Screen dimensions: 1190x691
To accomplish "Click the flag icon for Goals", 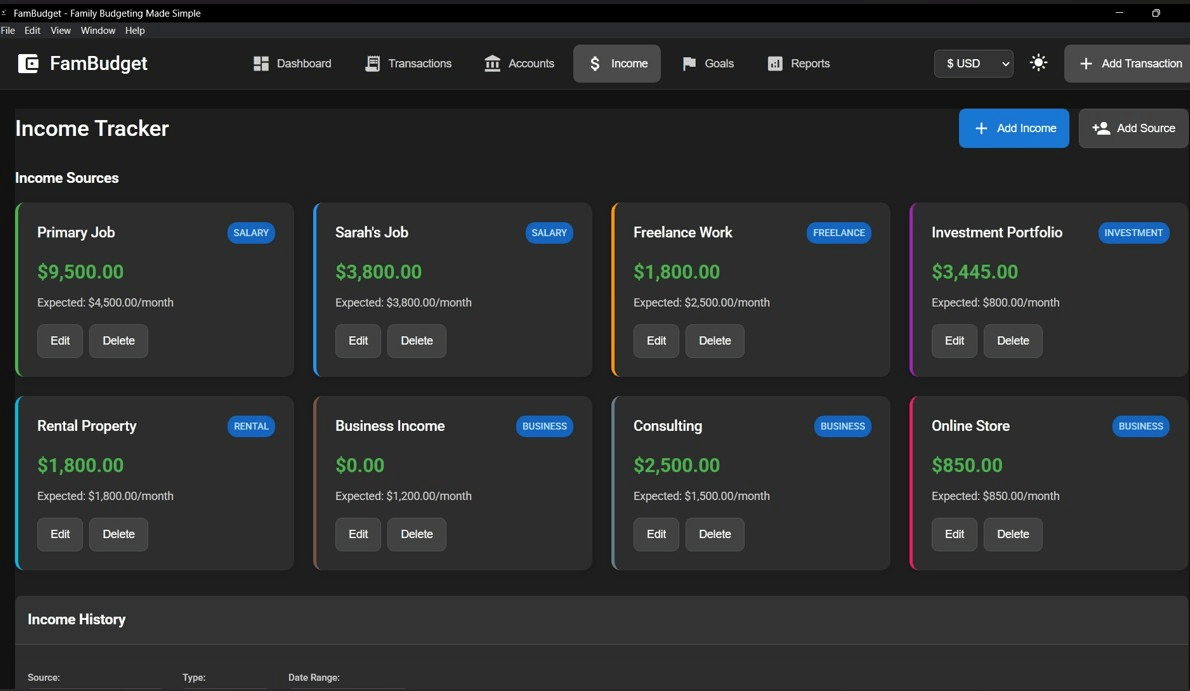I will coord(687,63).
